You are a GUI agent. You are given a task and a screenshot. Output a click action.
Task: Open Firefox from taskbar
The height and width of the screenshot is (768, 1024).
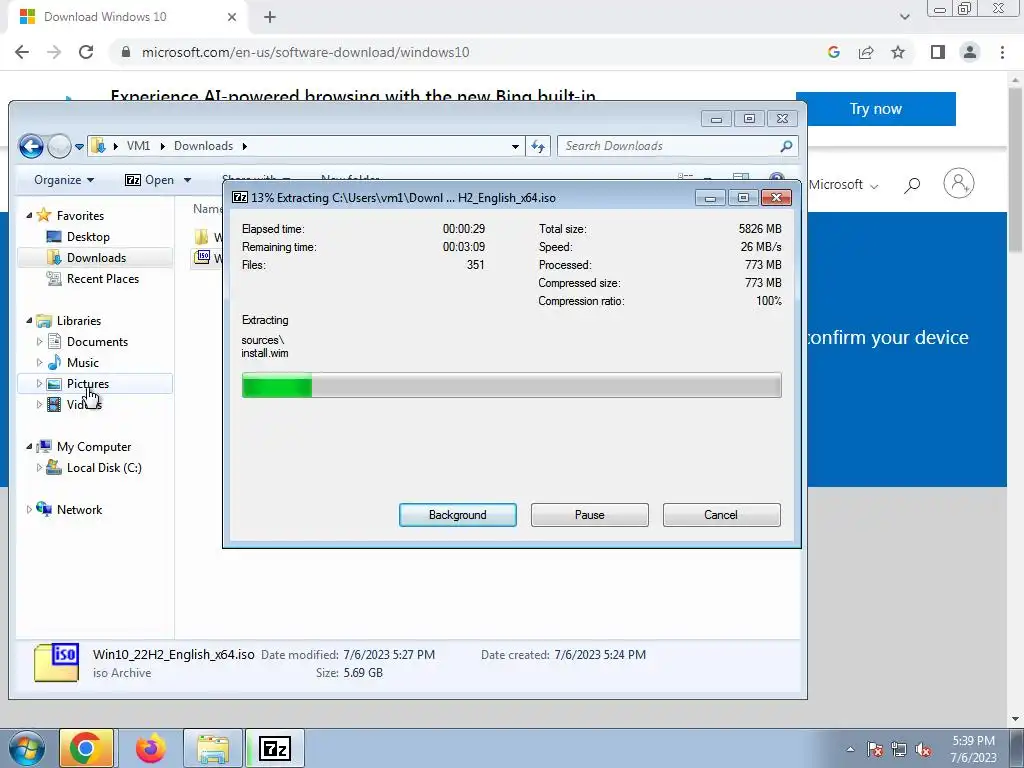pyautogui.click(x=150, y=748)
